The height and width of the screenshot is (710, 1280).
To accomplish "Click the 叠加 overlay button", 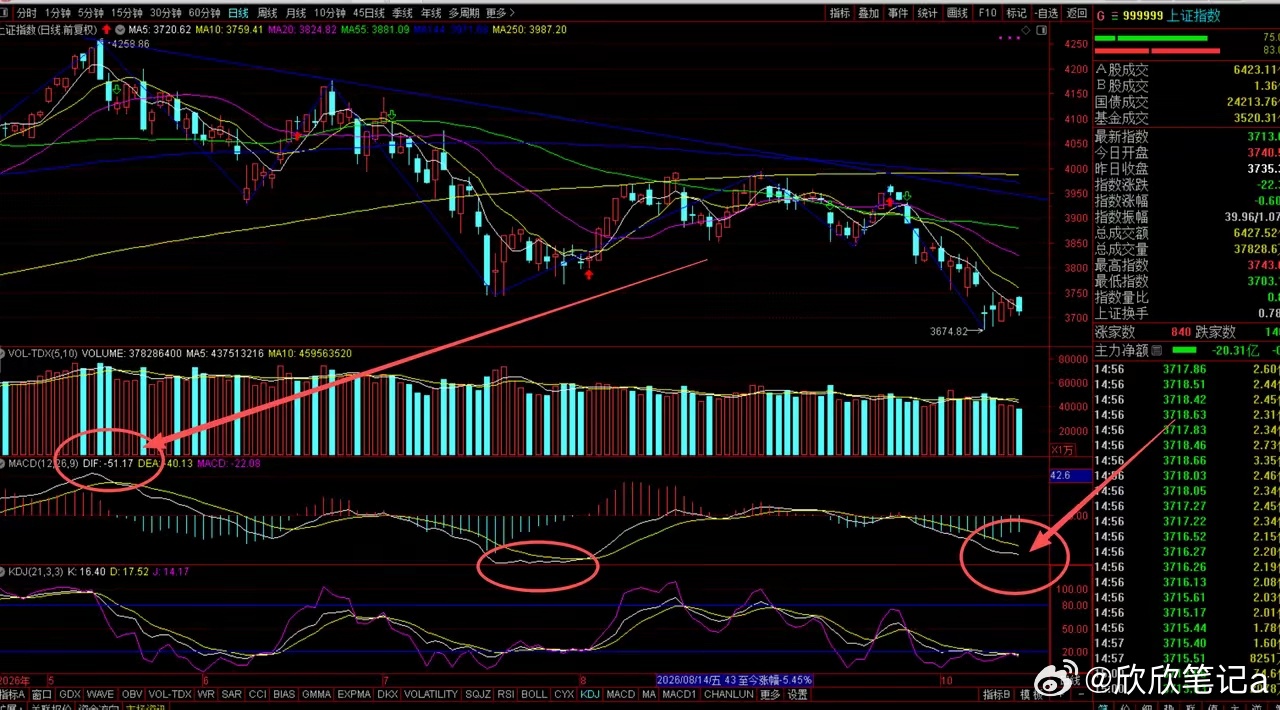I will 869,13.
